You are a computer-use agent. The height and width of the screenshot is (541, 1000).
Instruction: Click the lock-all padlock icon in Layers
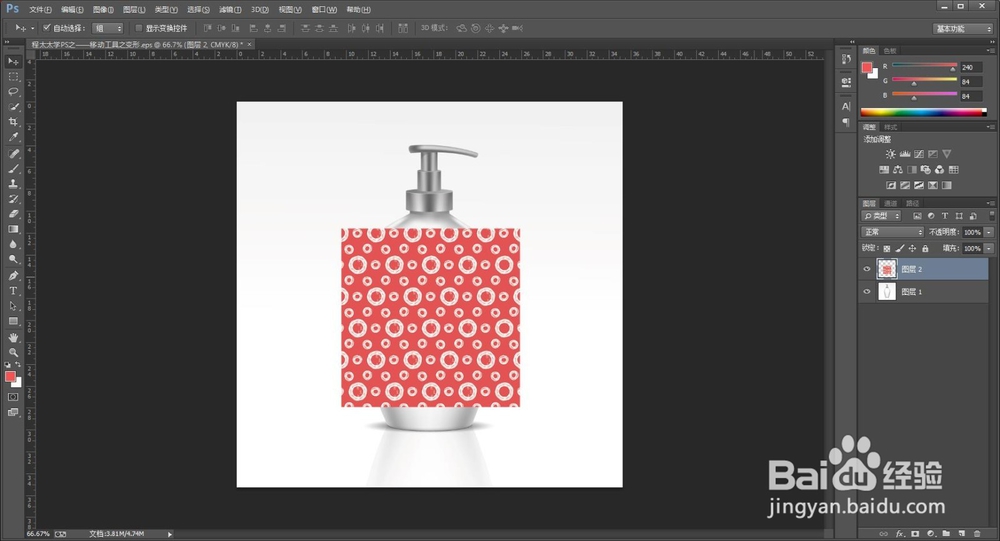click(x=926, y=248)
